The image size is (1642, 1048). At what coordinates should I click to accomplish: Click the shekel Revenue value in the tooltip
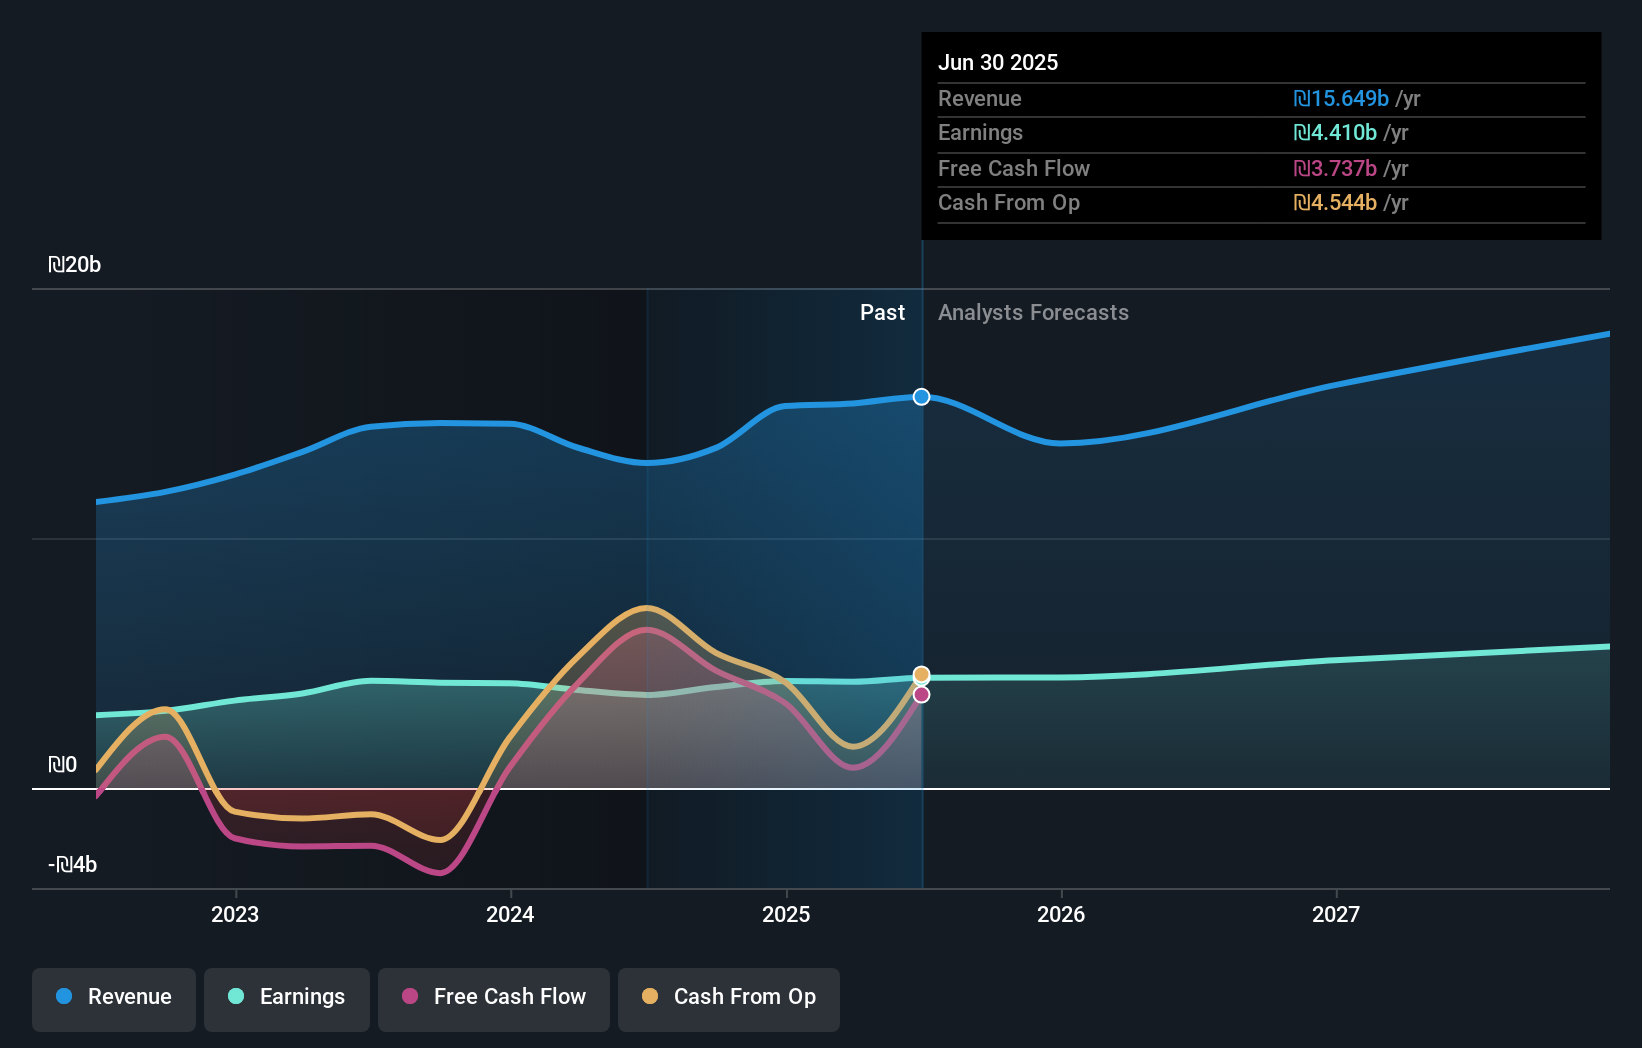click(1341, 99)
